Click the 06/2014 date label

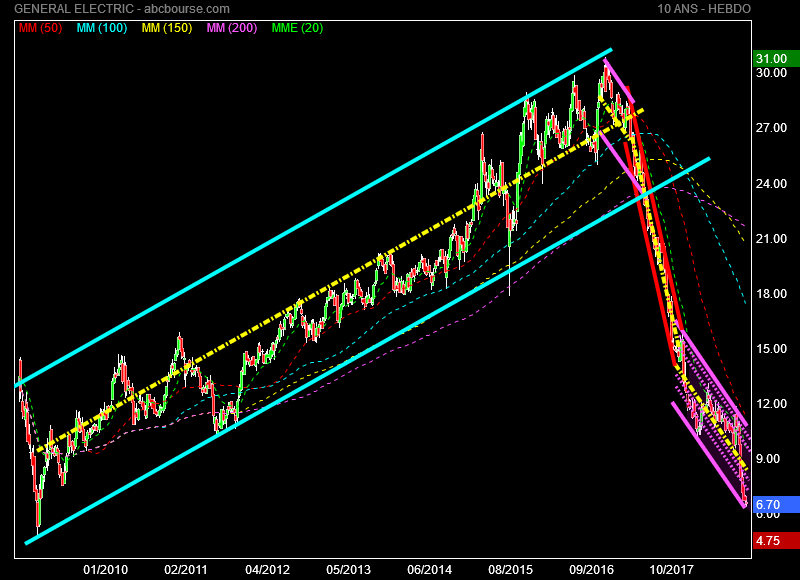click(430, 570)
